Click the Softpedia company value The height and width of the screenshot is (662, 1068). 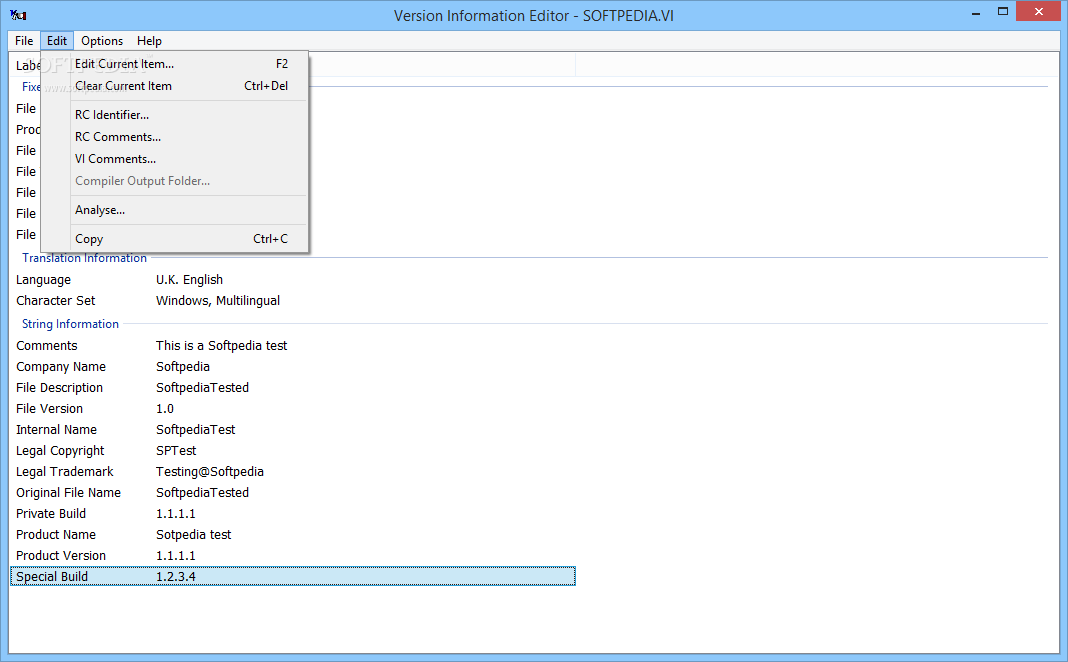pos(183,367)
